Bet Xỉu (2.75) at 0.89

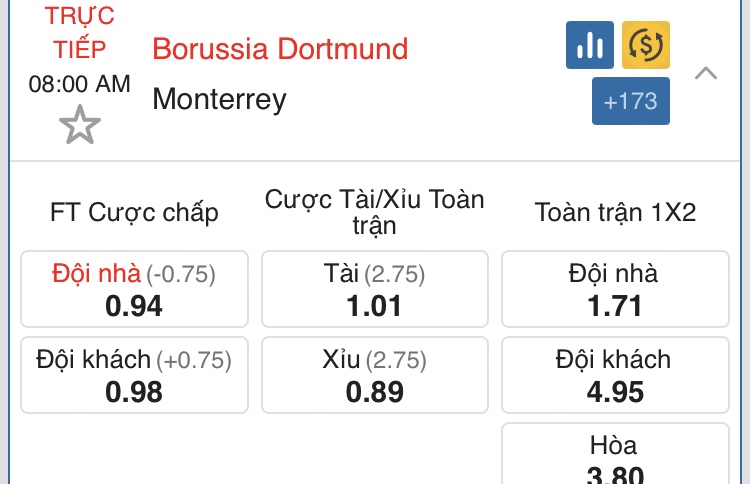pyautogui.click(x=375, y=375)
